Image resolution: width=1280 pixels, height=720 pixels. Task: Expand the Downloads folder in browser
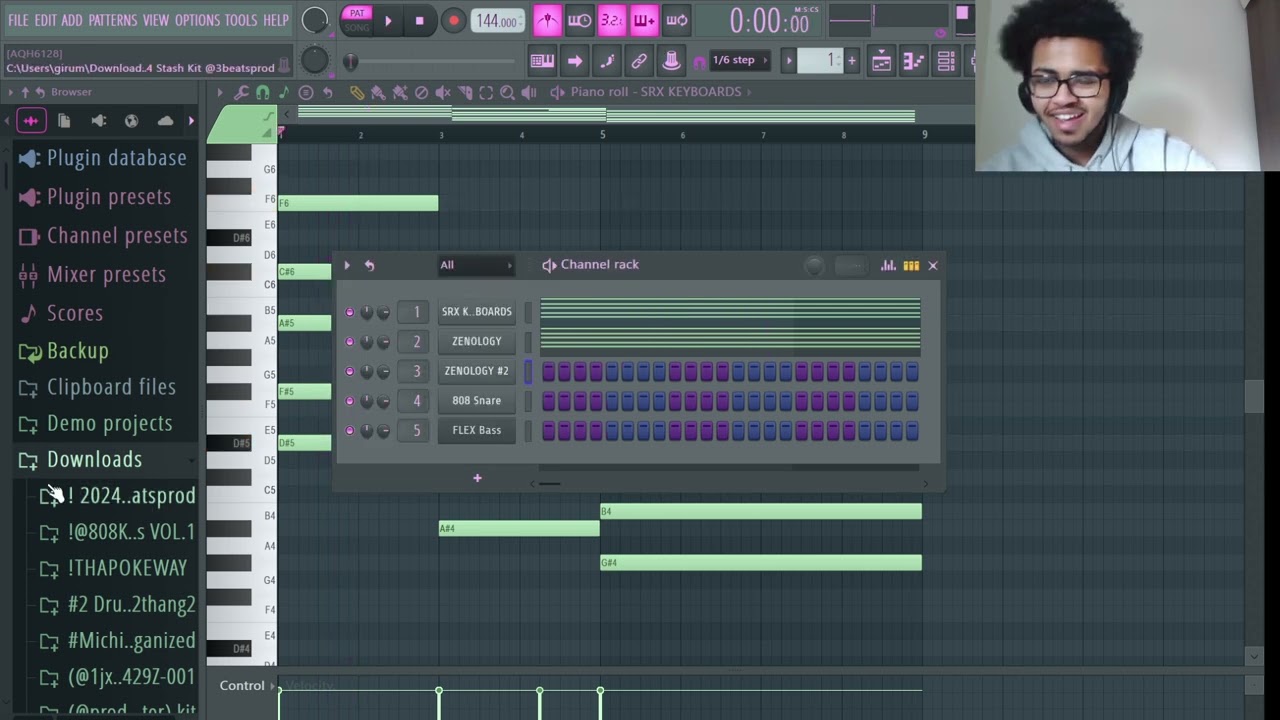point(95,460)
